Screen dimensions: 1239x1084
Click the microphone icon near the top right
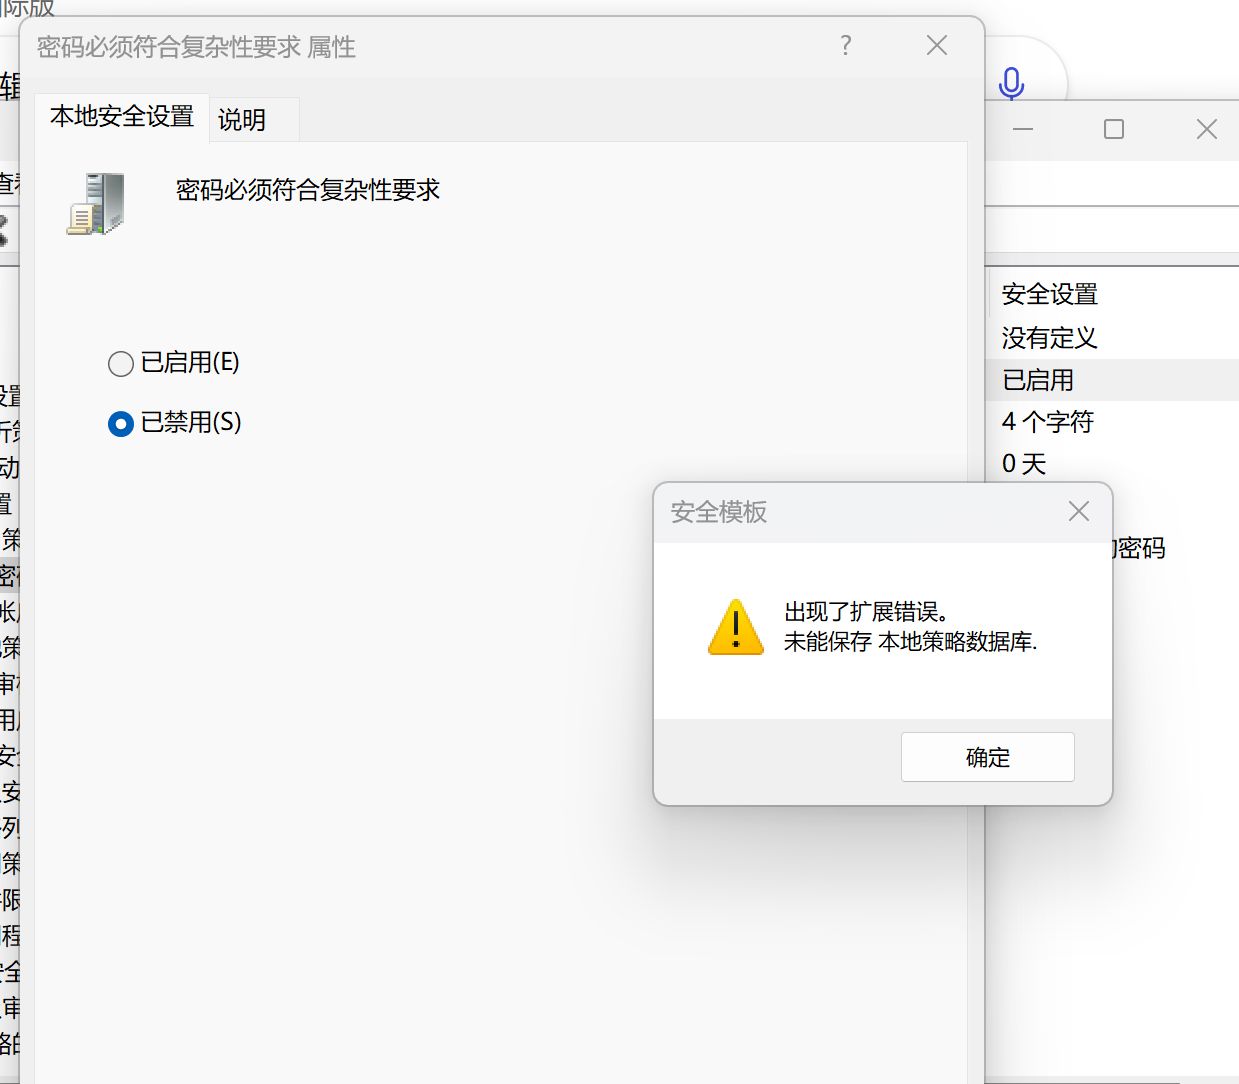pos(1011,85)
